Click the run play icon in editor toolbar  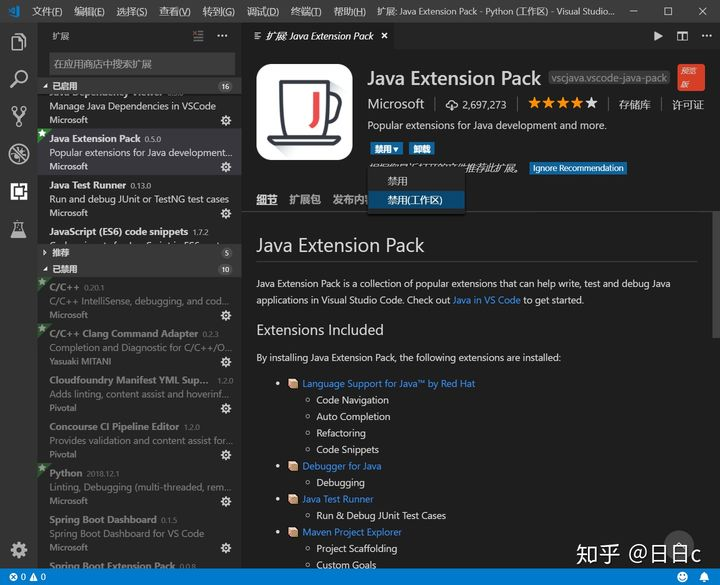point(658,36)
